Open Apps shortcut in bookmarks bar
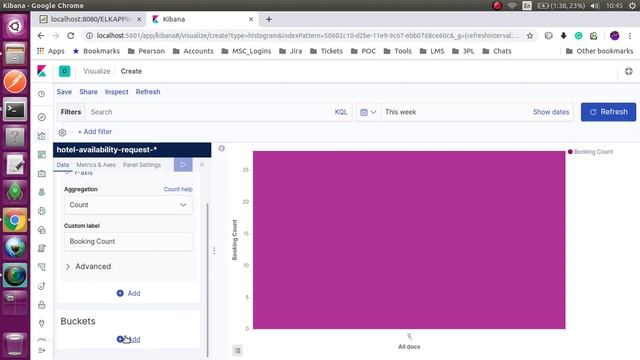Viewport: 640px width, 360px height. pos(51,51)
